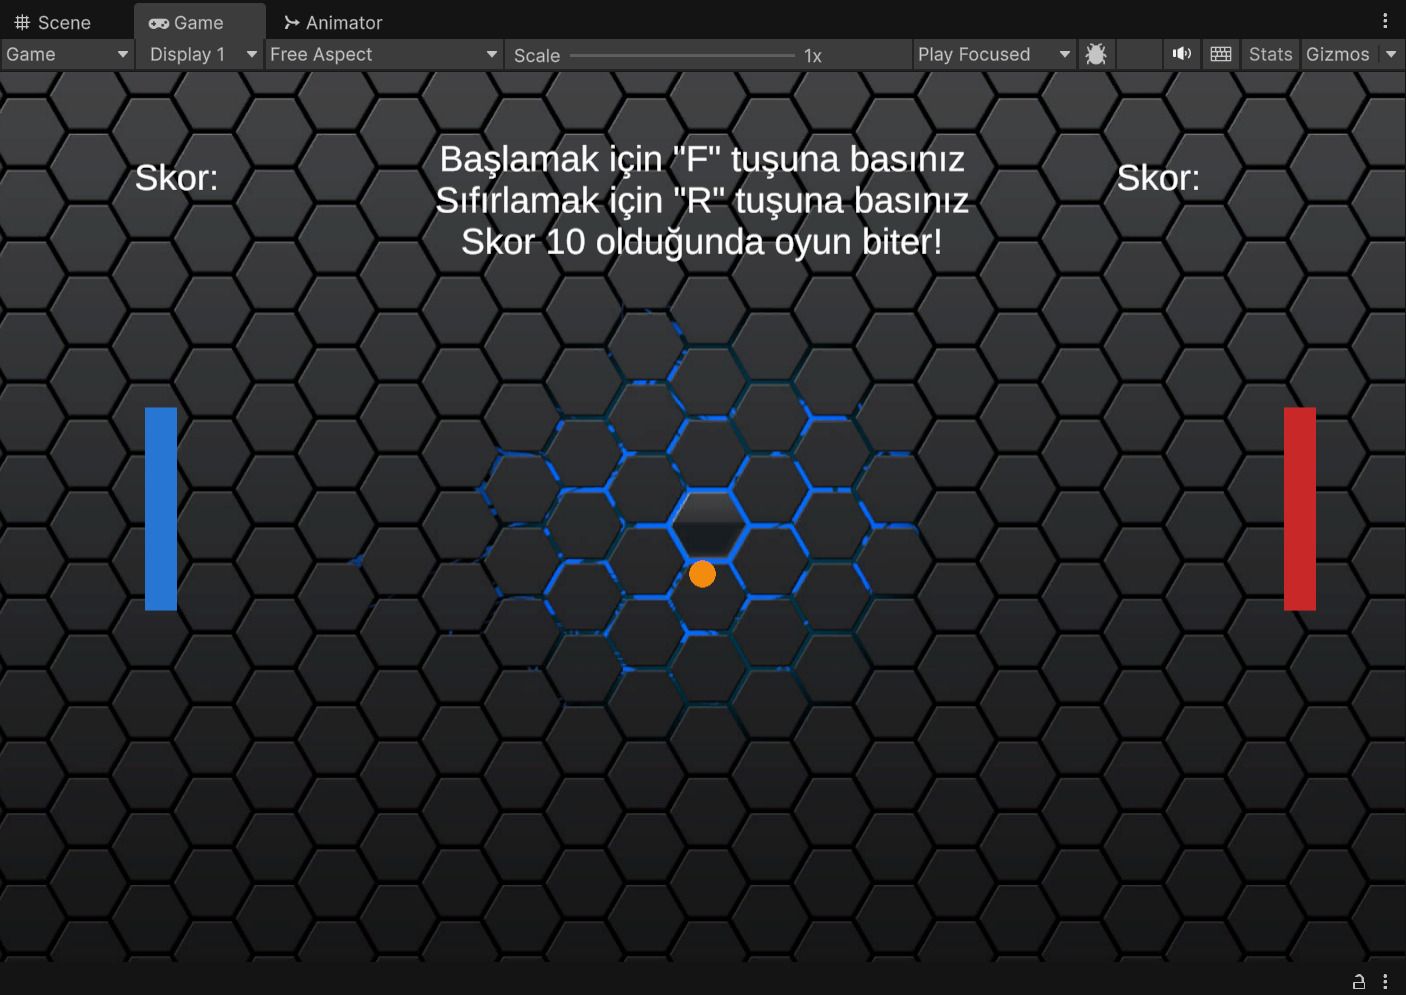
Task: Expand the Gizmos dropdown arrow
Action: (1391, 54)
